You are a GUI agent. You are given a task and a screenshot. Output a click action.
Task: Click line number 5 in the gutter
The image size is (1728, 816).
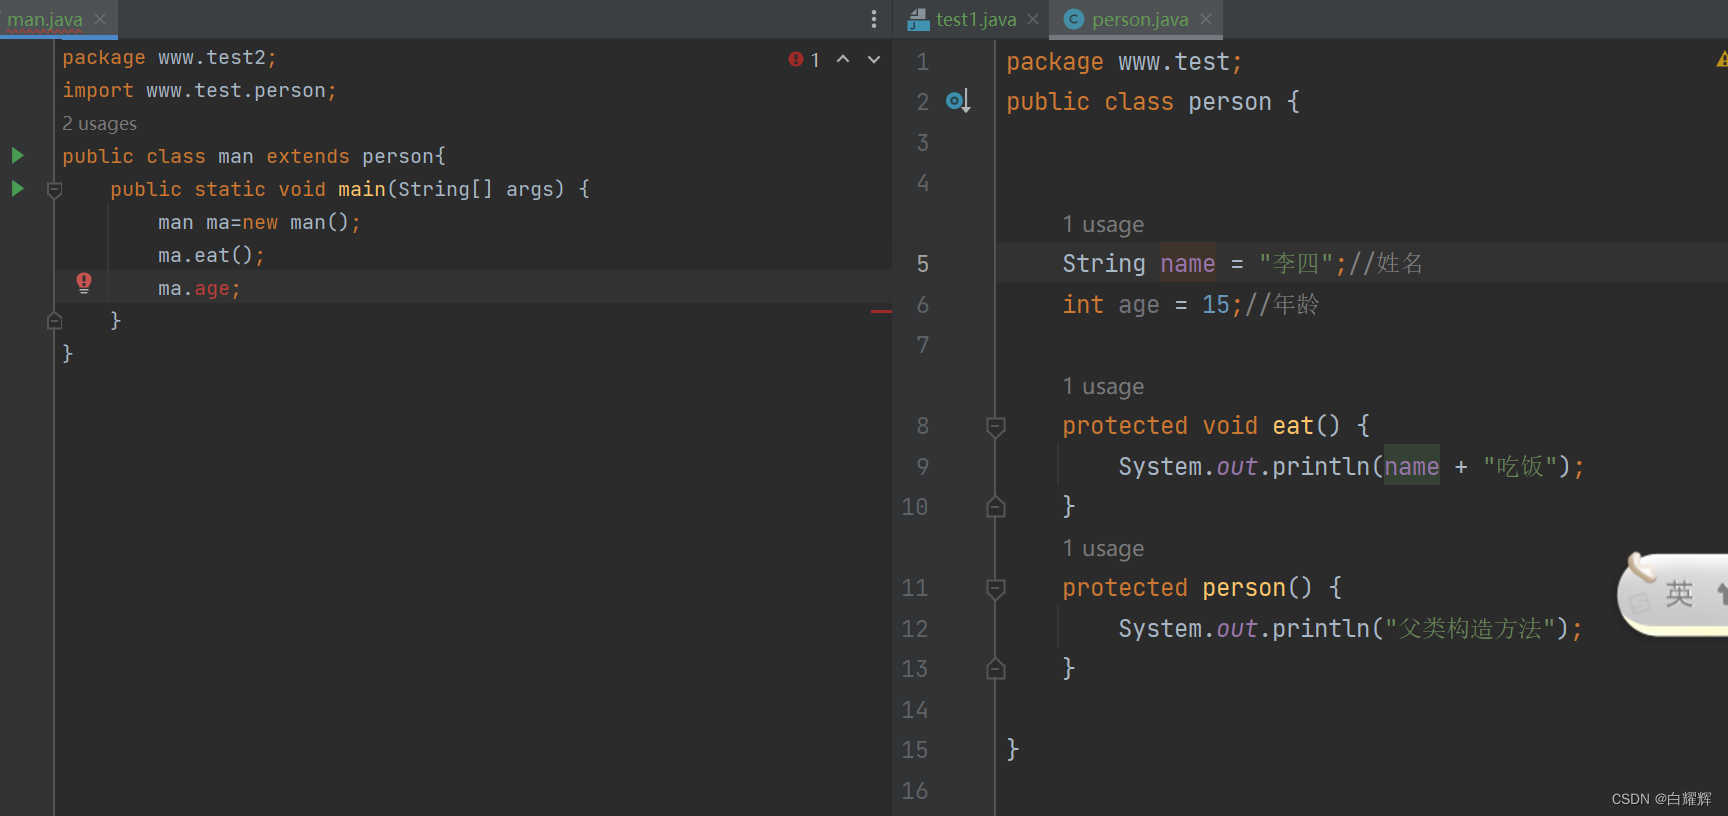pyautogui.click(x=923, y=264)
